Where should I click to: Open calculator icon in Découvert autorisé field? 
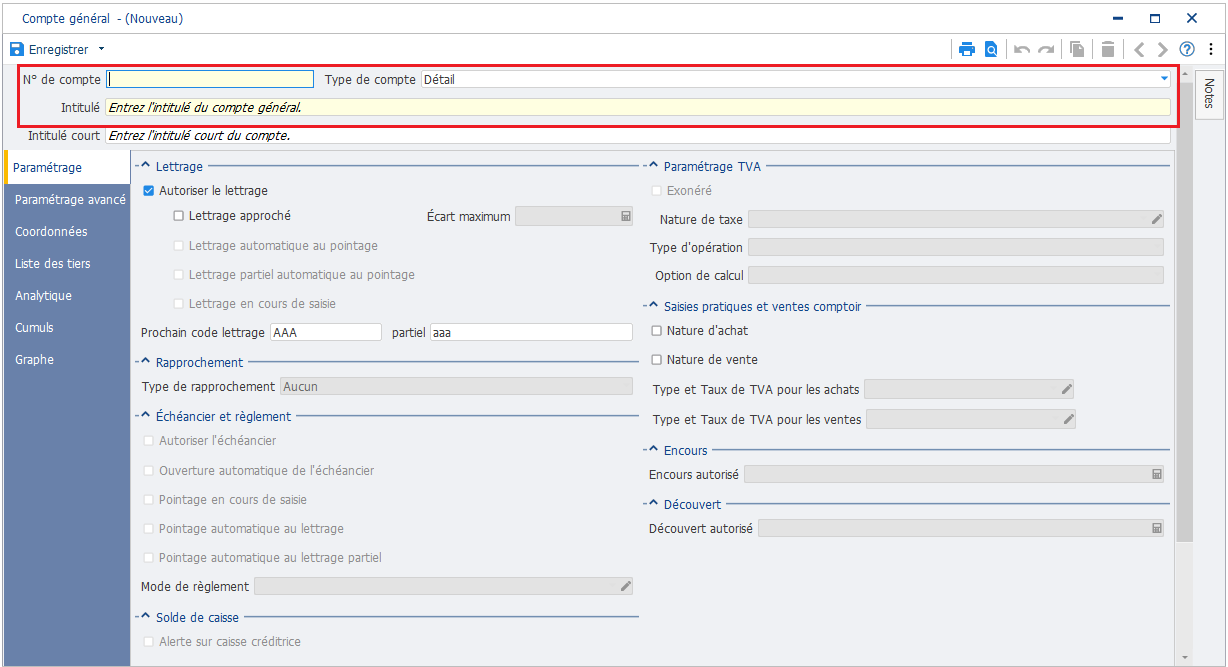coord(1156,527)
